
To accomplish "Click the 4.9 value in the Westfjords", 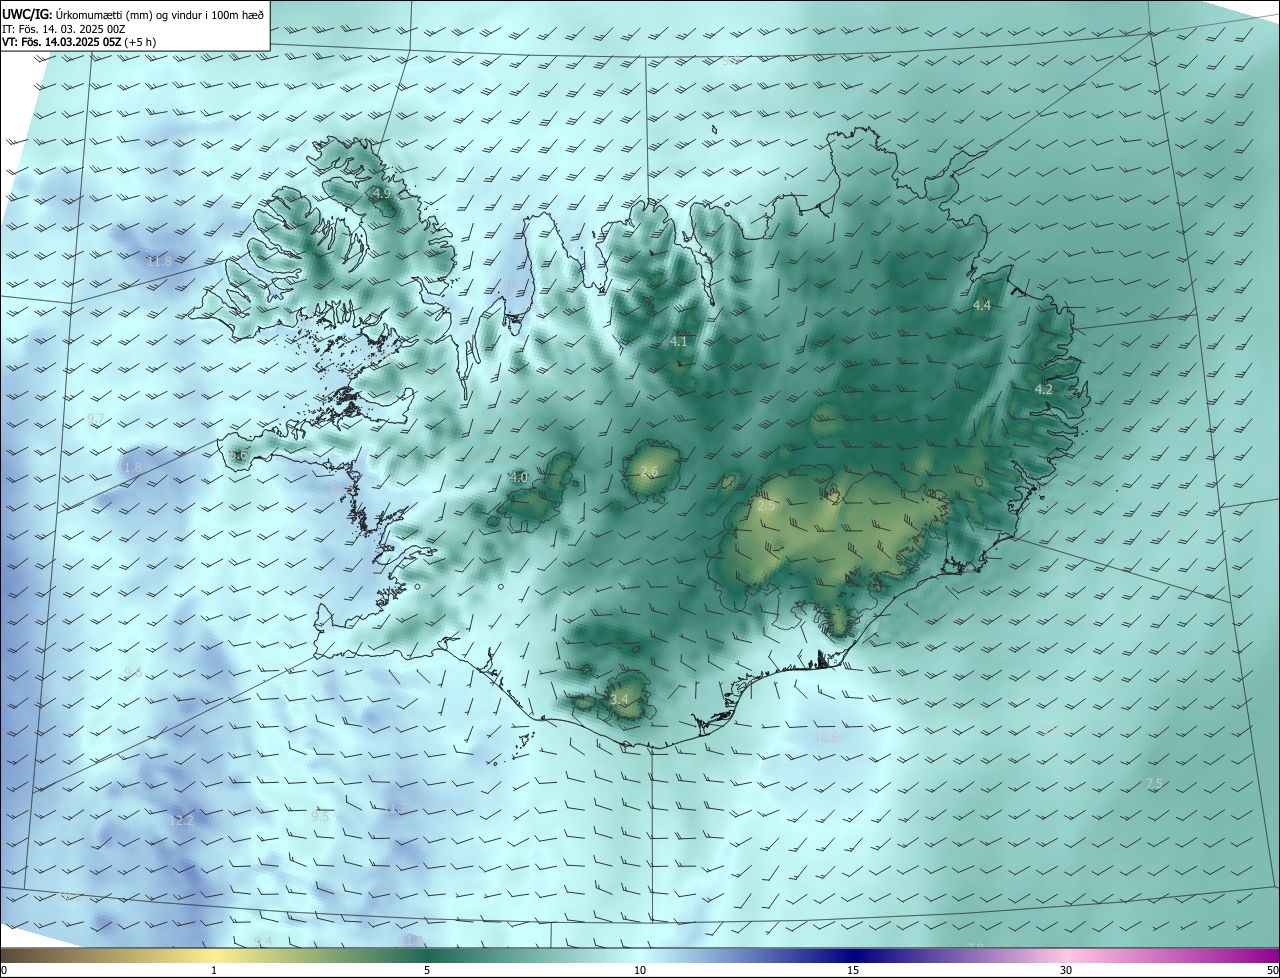I will tap(381, 193).
